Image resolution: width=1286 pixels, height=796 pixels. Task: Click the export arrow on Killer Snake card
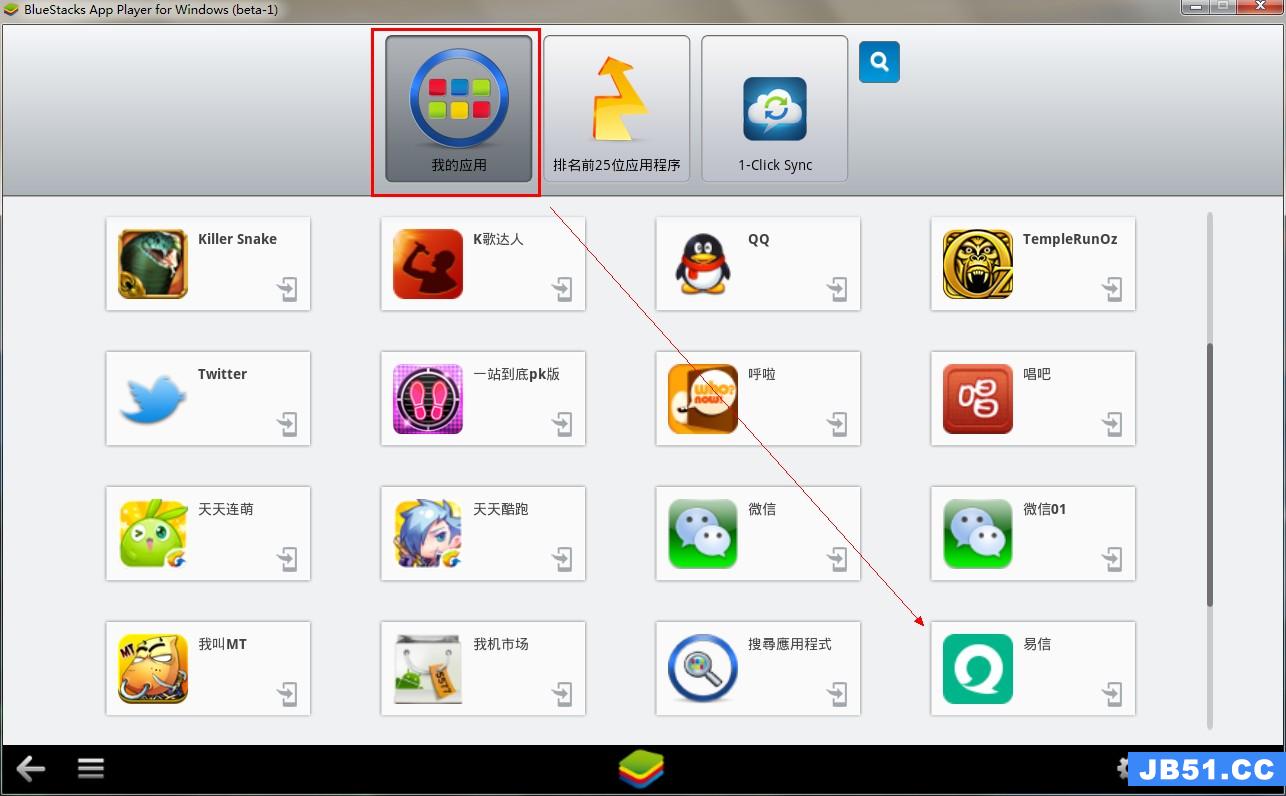click(288, 290)
